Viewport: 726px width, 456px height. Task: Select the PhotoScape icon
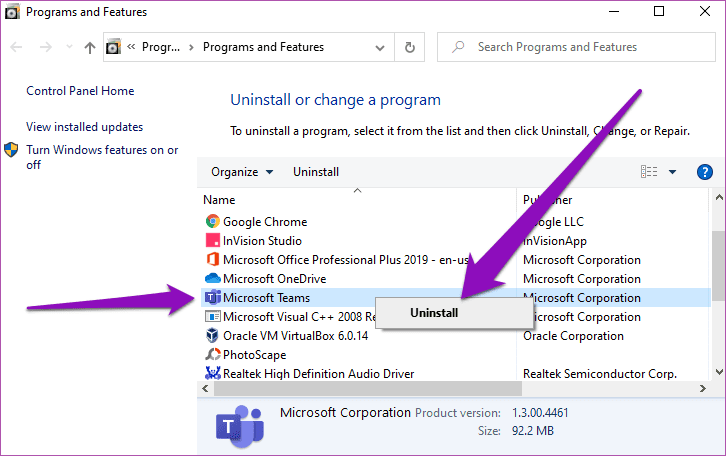coord(213,355)
